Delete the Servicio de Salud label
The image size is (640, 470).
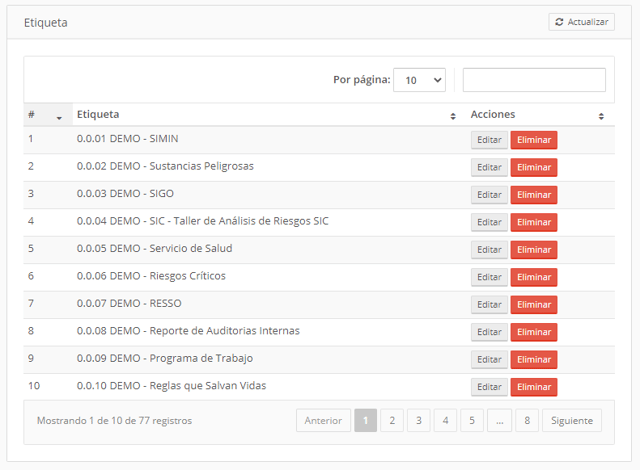tap(534, 250)
